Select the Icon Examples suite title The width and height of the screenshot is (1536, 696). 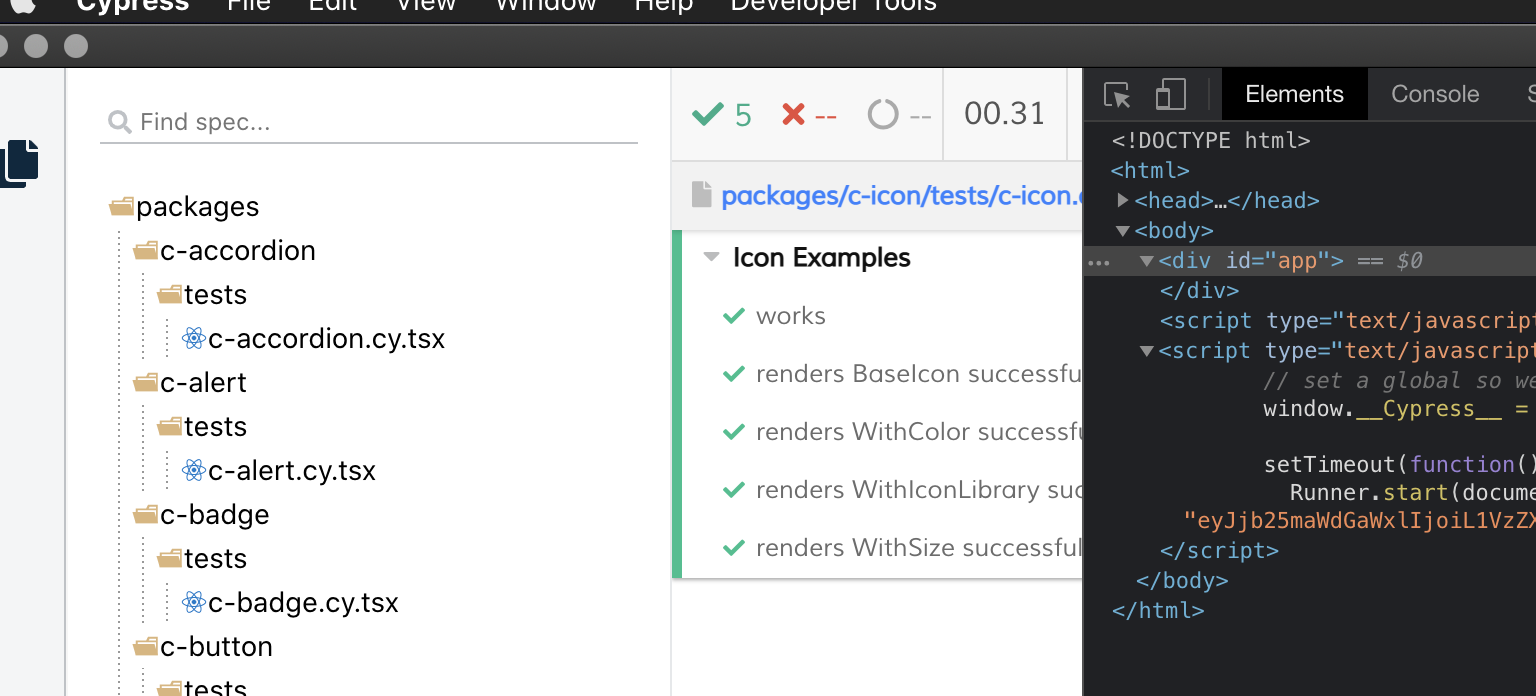point(822,258)
